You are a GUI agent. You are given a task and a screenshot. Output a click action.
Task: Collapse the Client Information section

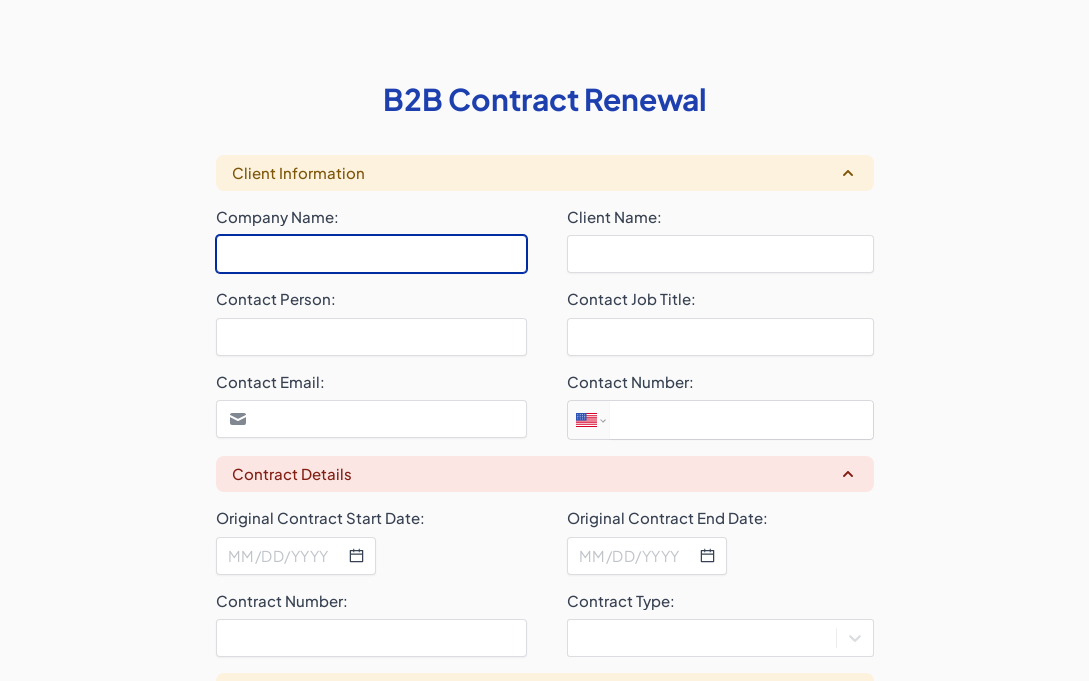848,173
